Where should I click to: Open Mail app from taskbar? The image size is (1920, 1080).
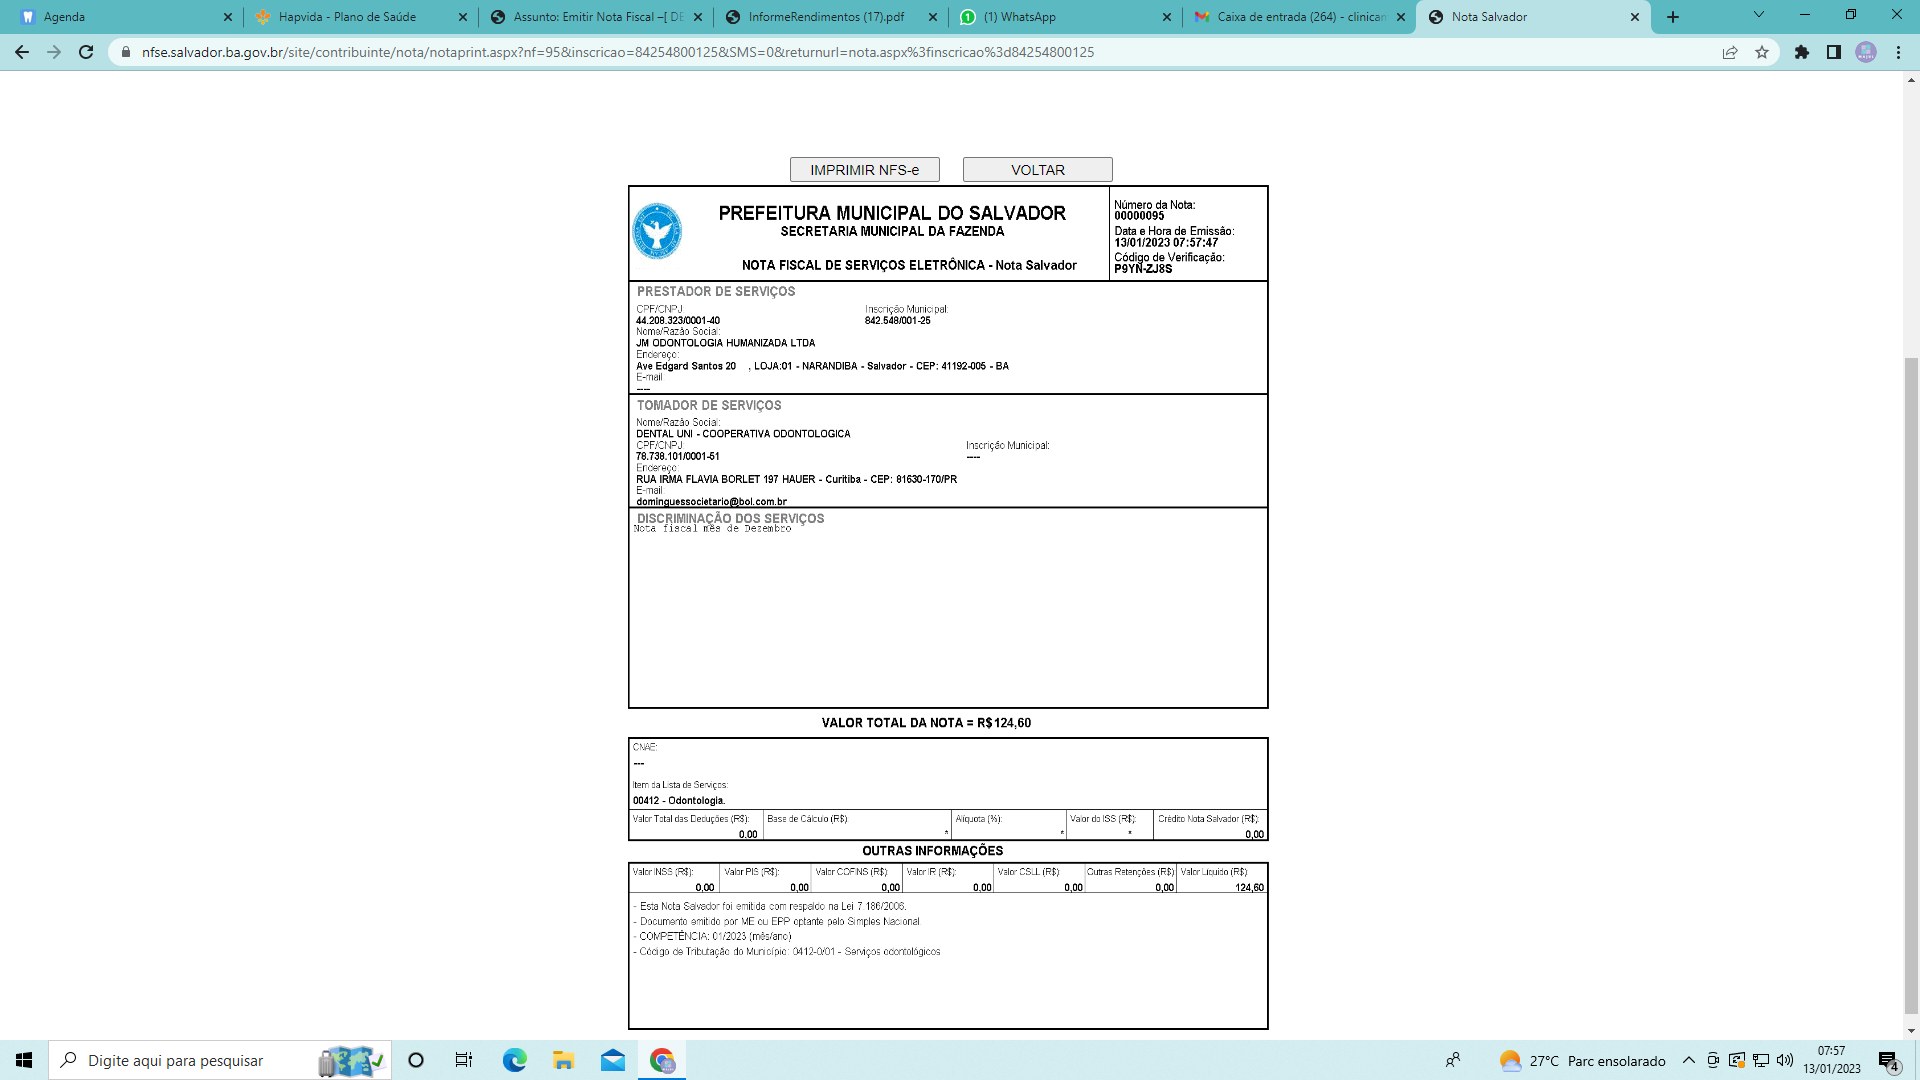tap(613, 1060)
